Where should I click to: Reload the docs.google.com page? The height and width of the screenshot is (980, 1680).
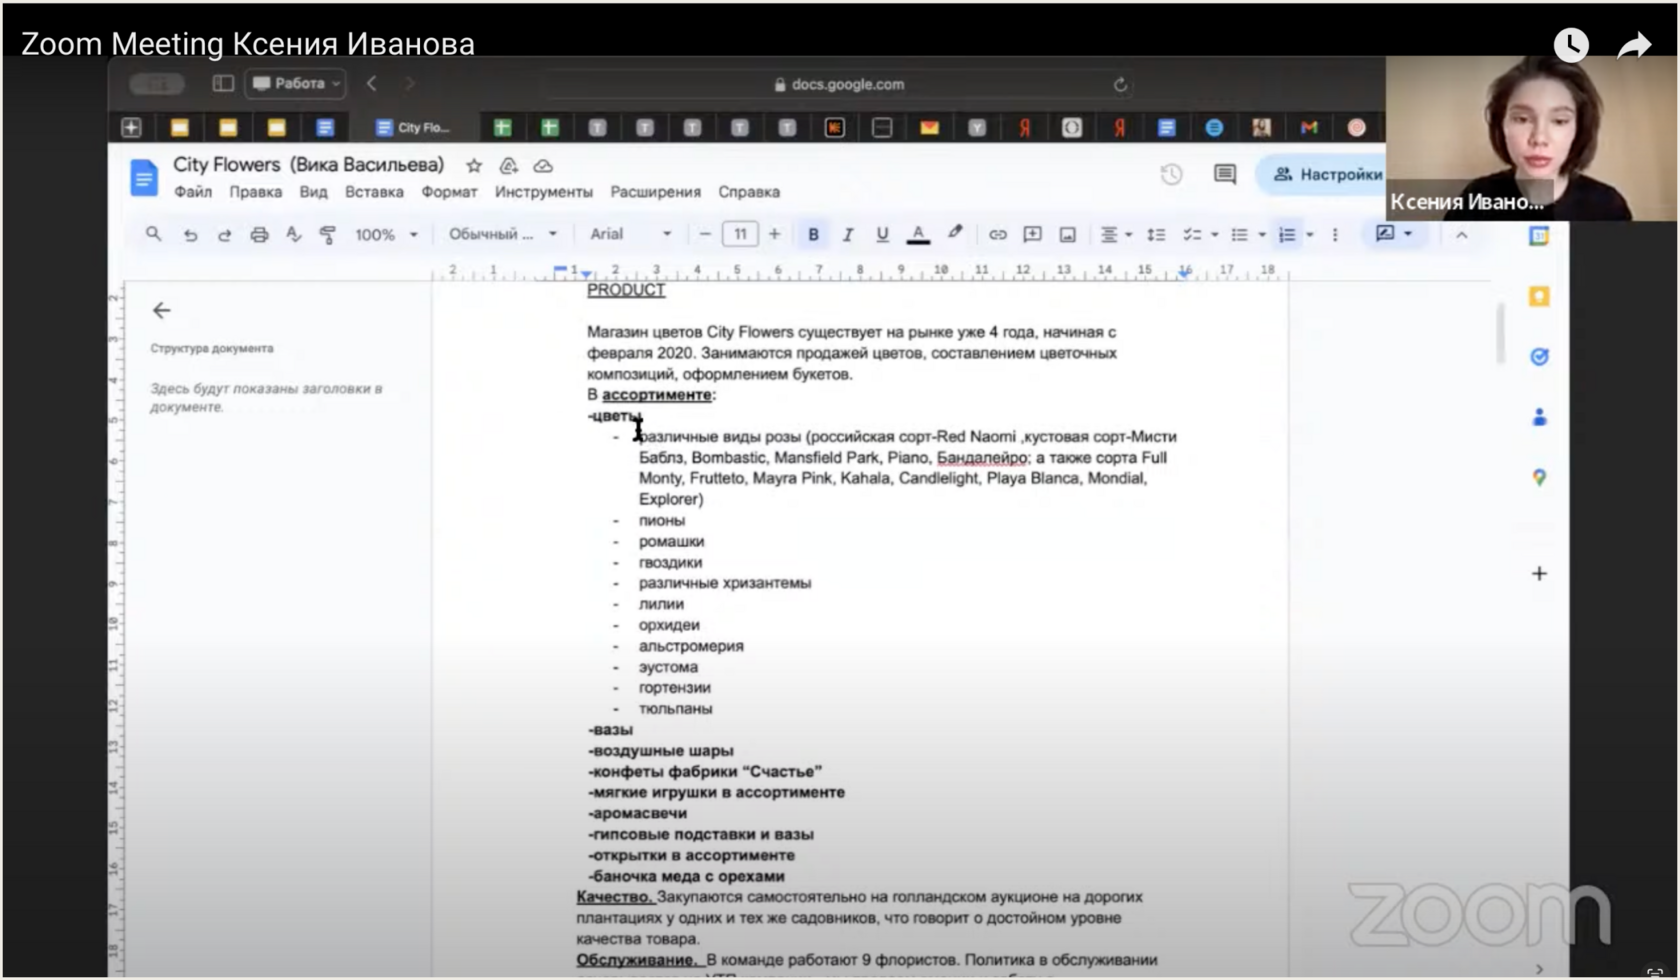(1120, 85)
